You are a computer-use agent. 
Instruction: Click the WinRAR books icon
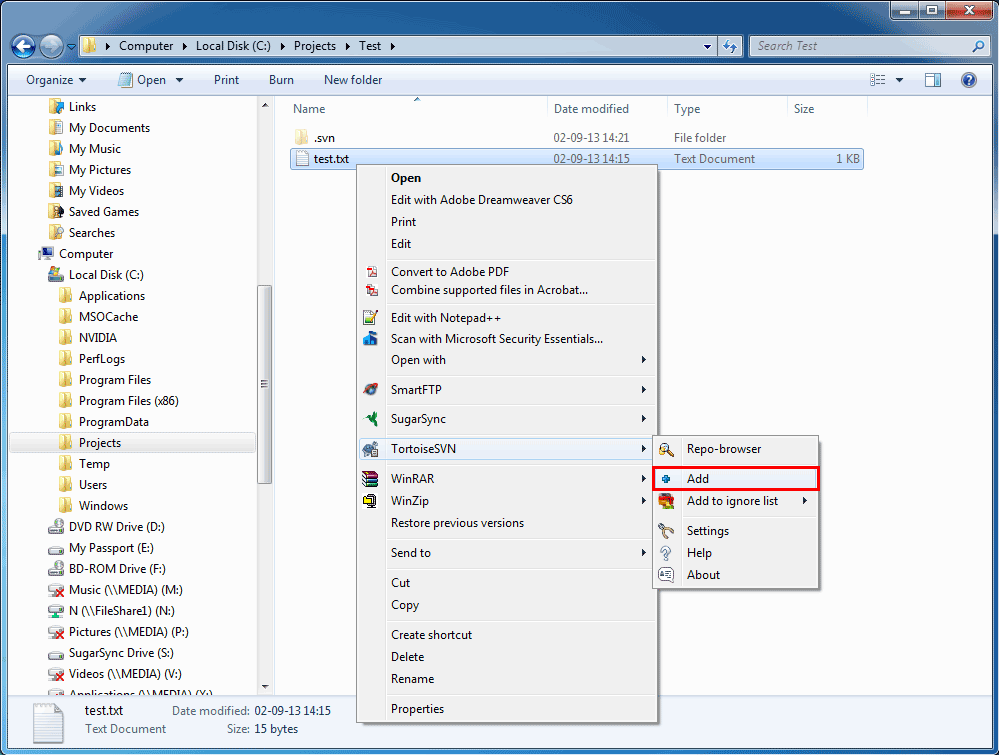(370, 478)
